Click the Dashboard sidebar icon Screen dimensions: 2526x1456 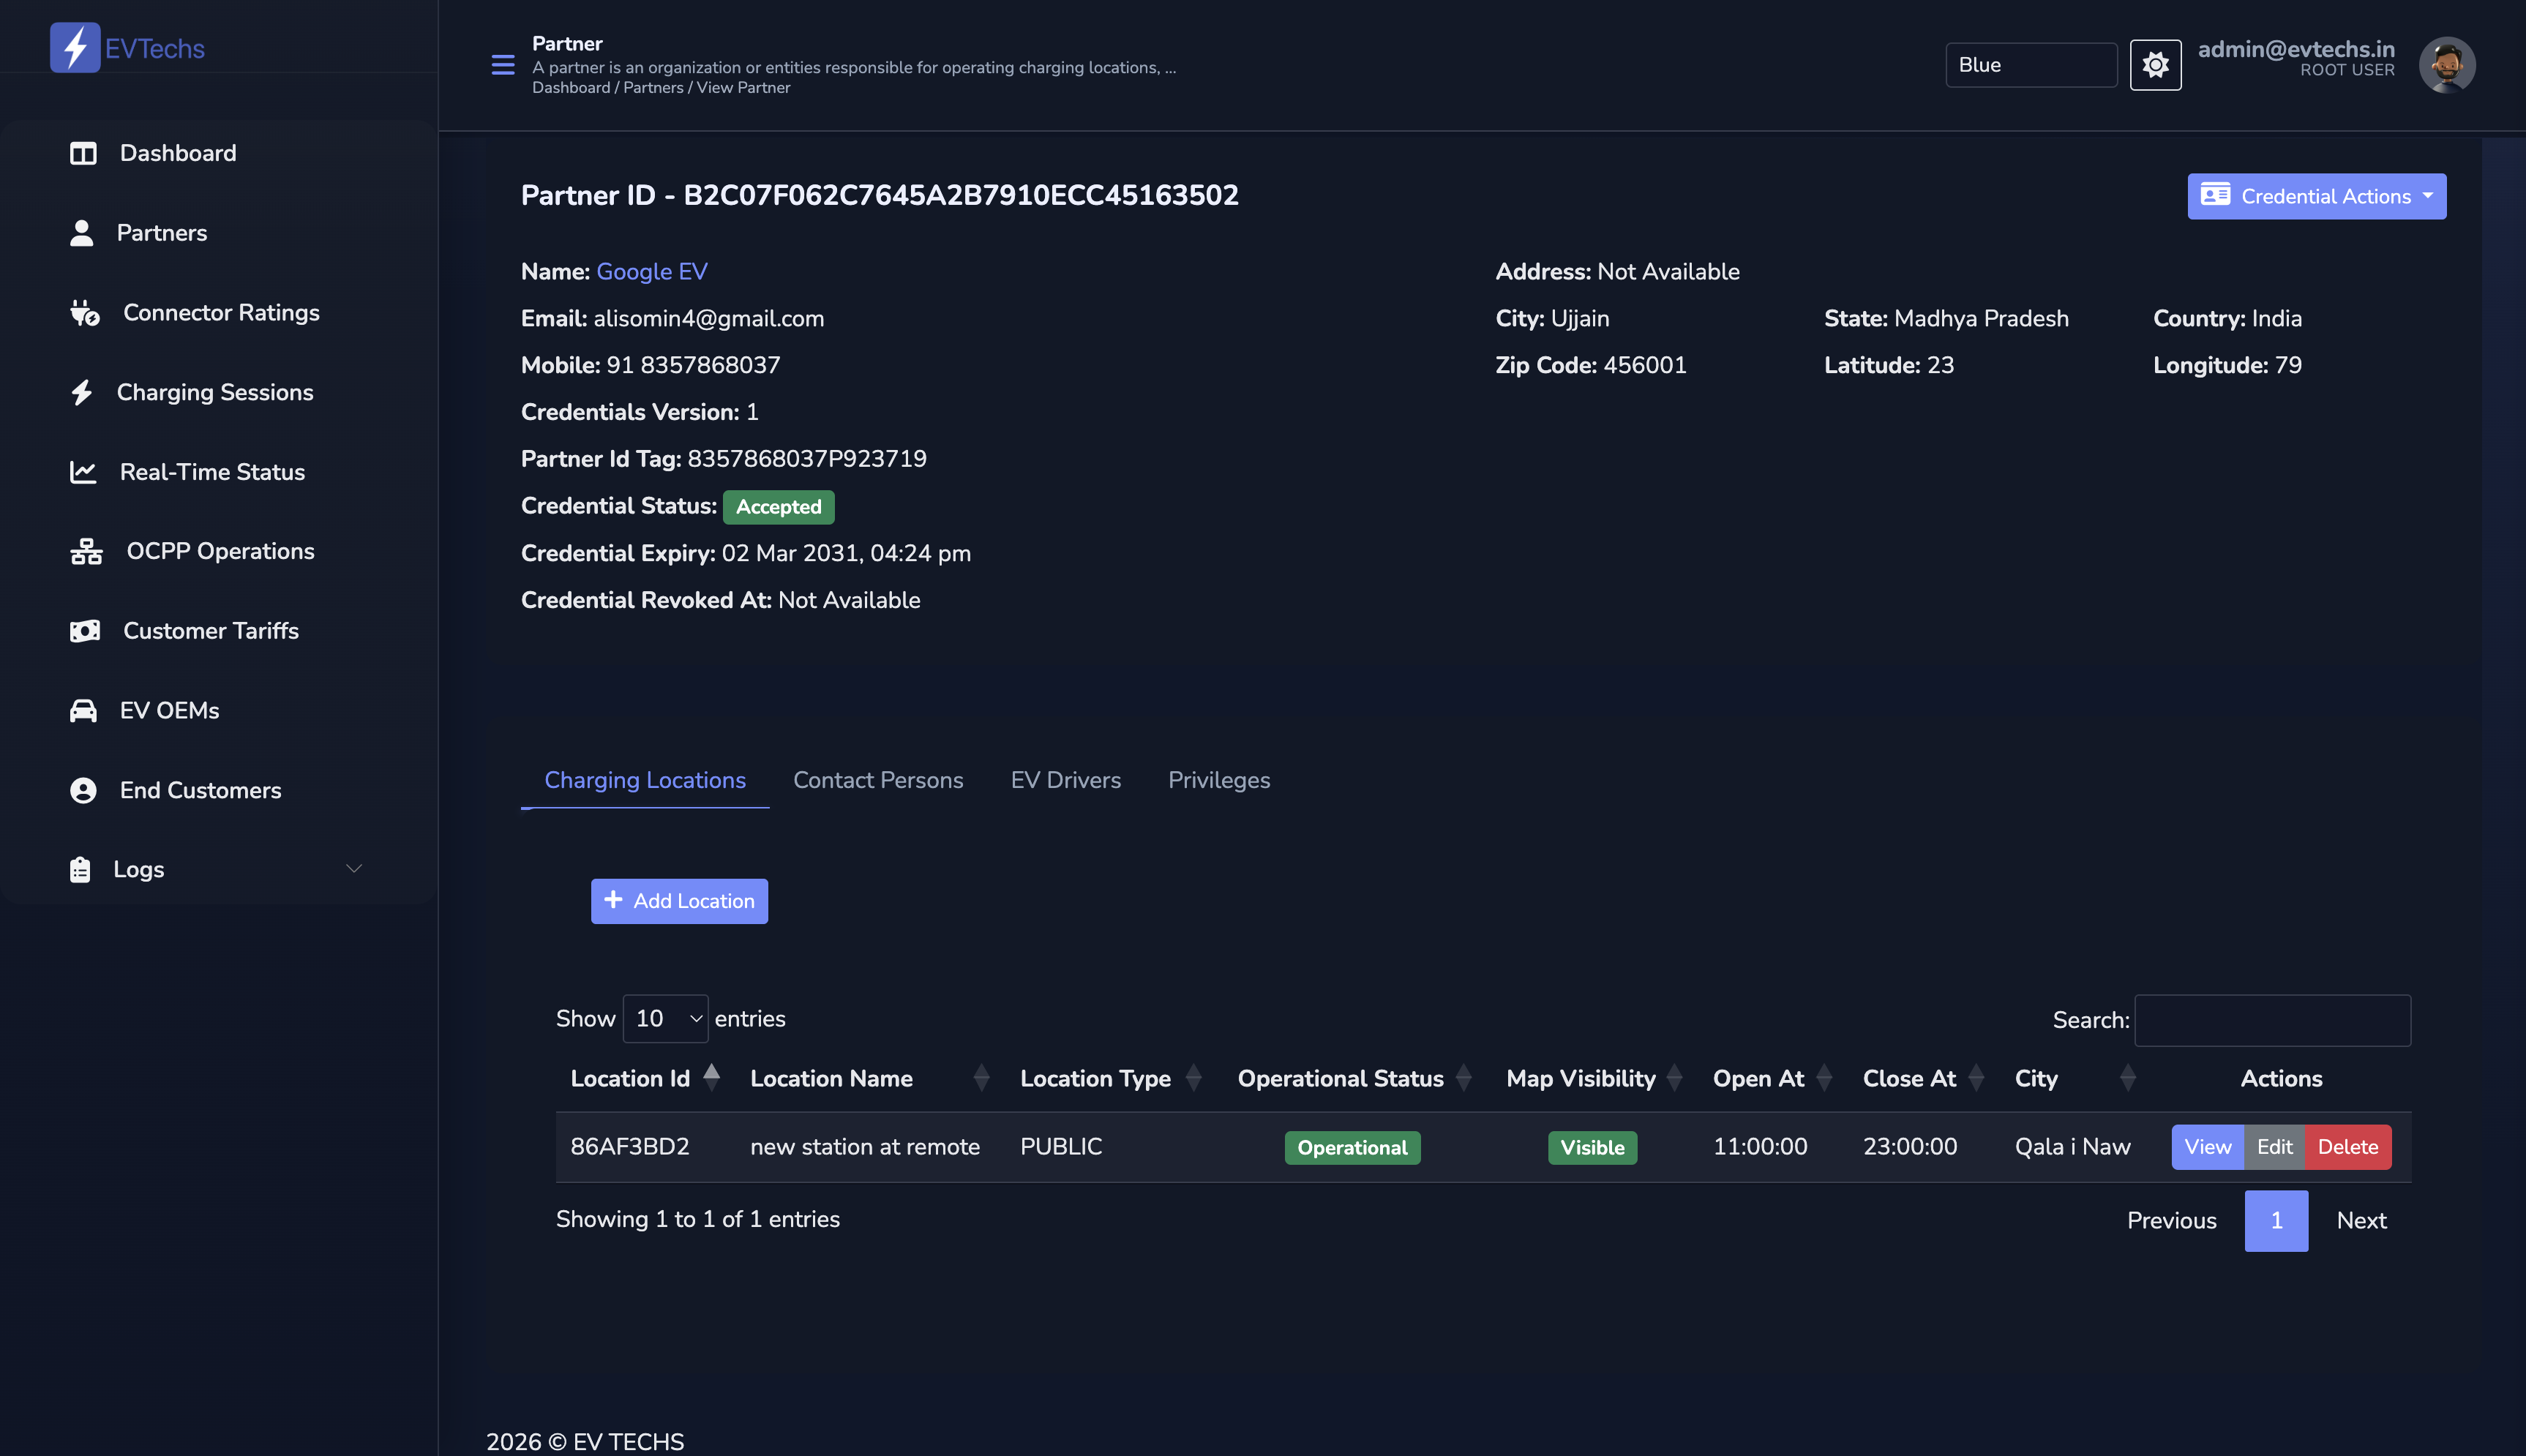[83, 153]
